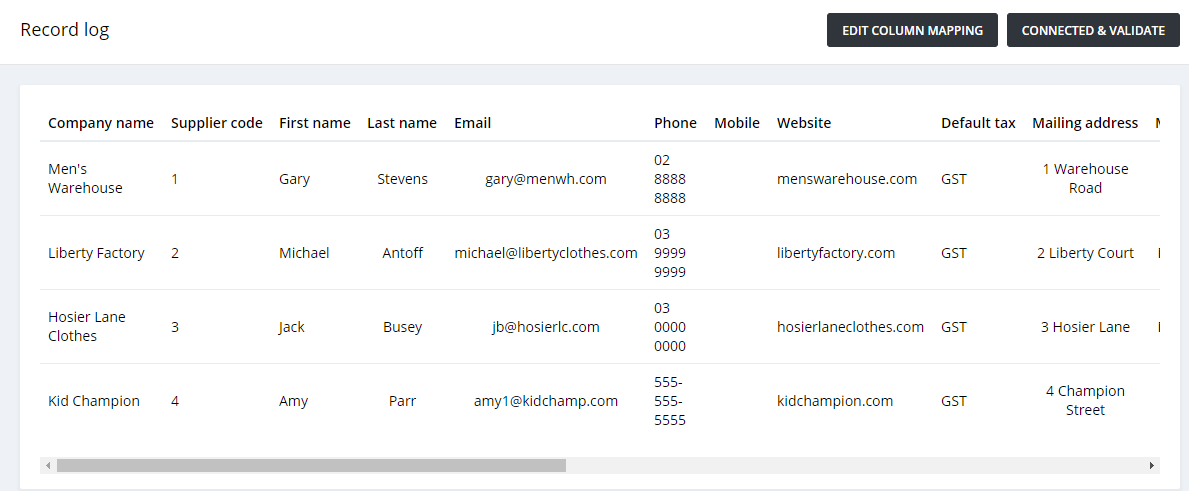Screen dimensions: 1189x491
Task: Select the Email column header
Action: point(472,123)
